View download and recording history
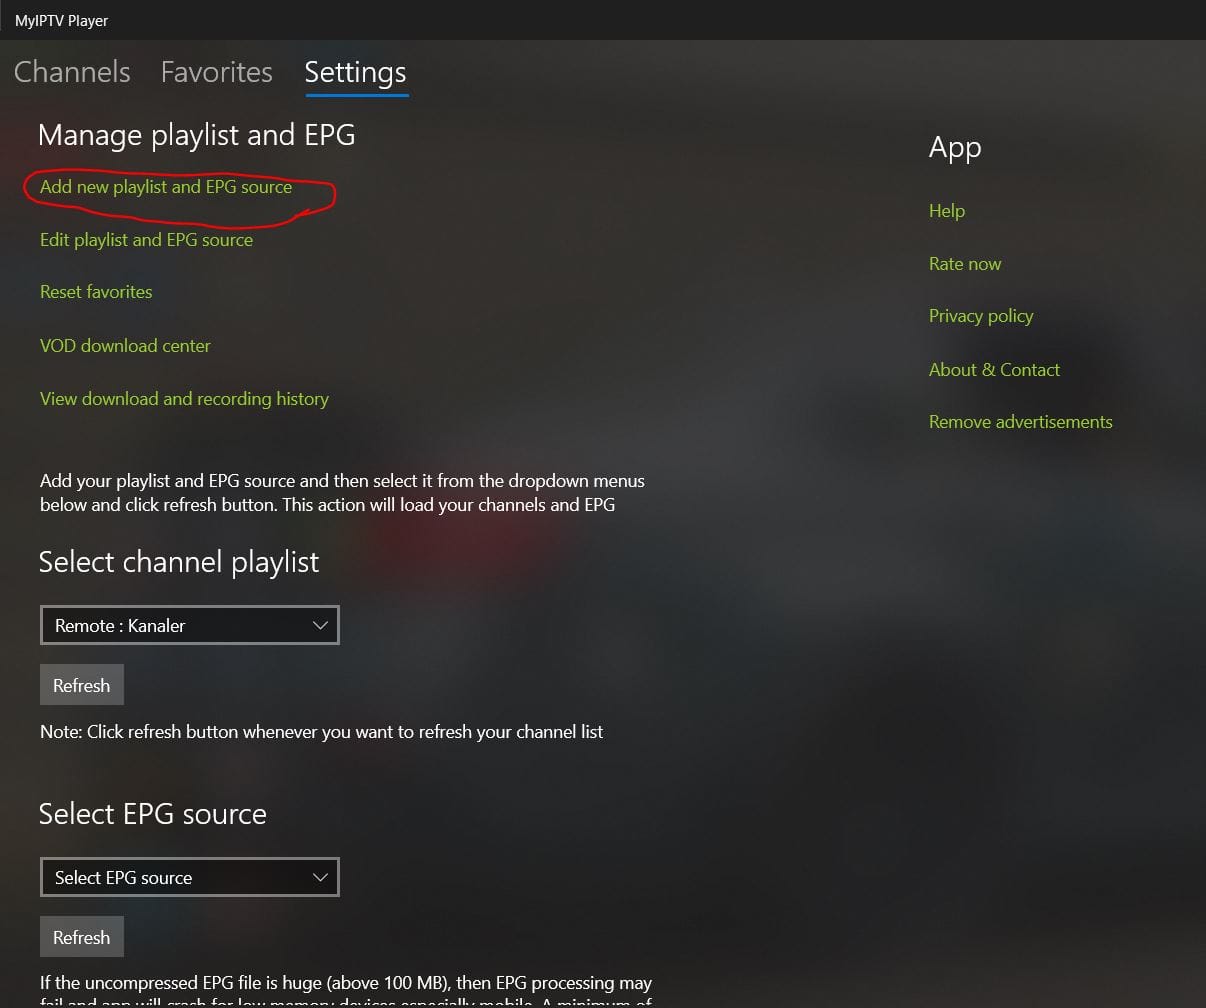Viewport: 1206px width, 1008px height. pyautogui.click(x=184, y=399)
